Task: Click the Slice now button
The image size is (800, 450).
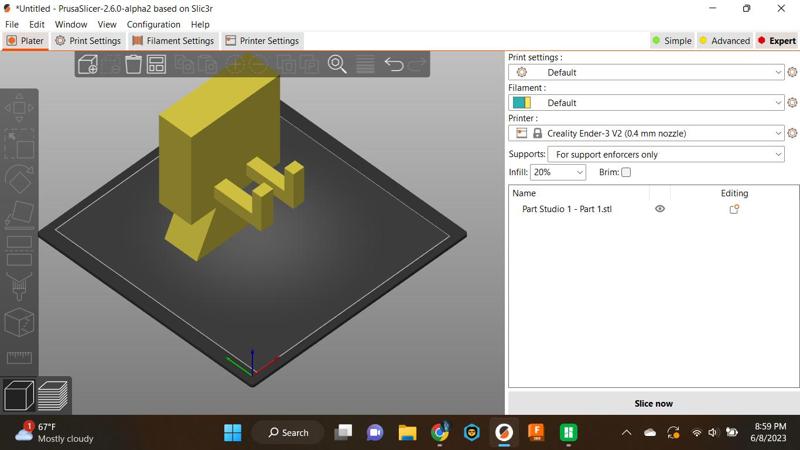Action: [x=653, y=404]
